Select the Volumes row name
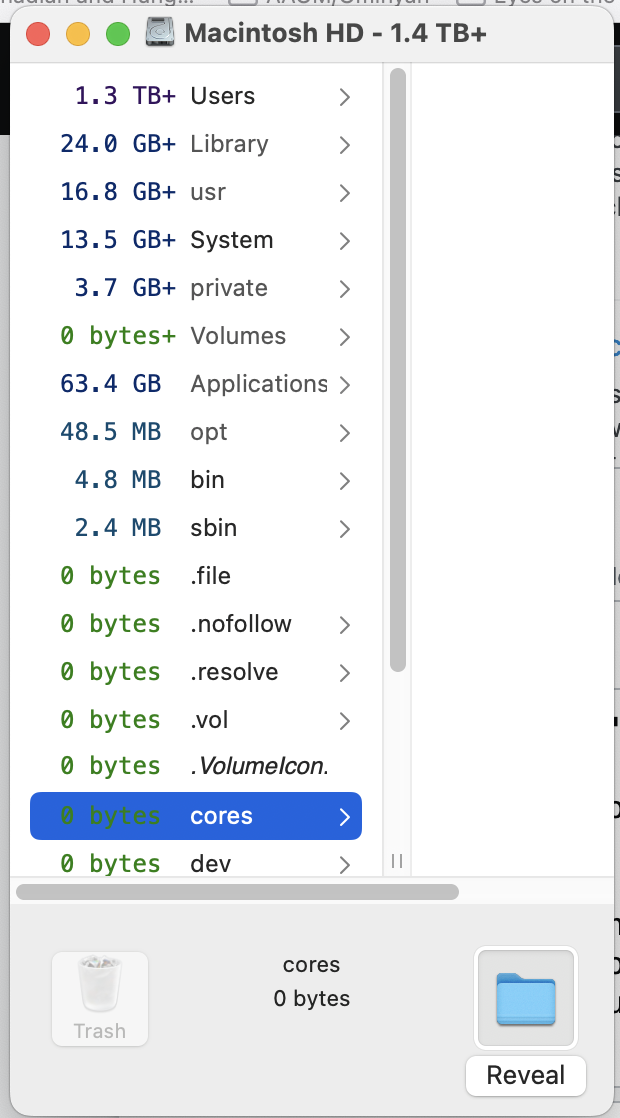Image resolution: width=620 pixels, height=1118 pixels. (238, 336)
